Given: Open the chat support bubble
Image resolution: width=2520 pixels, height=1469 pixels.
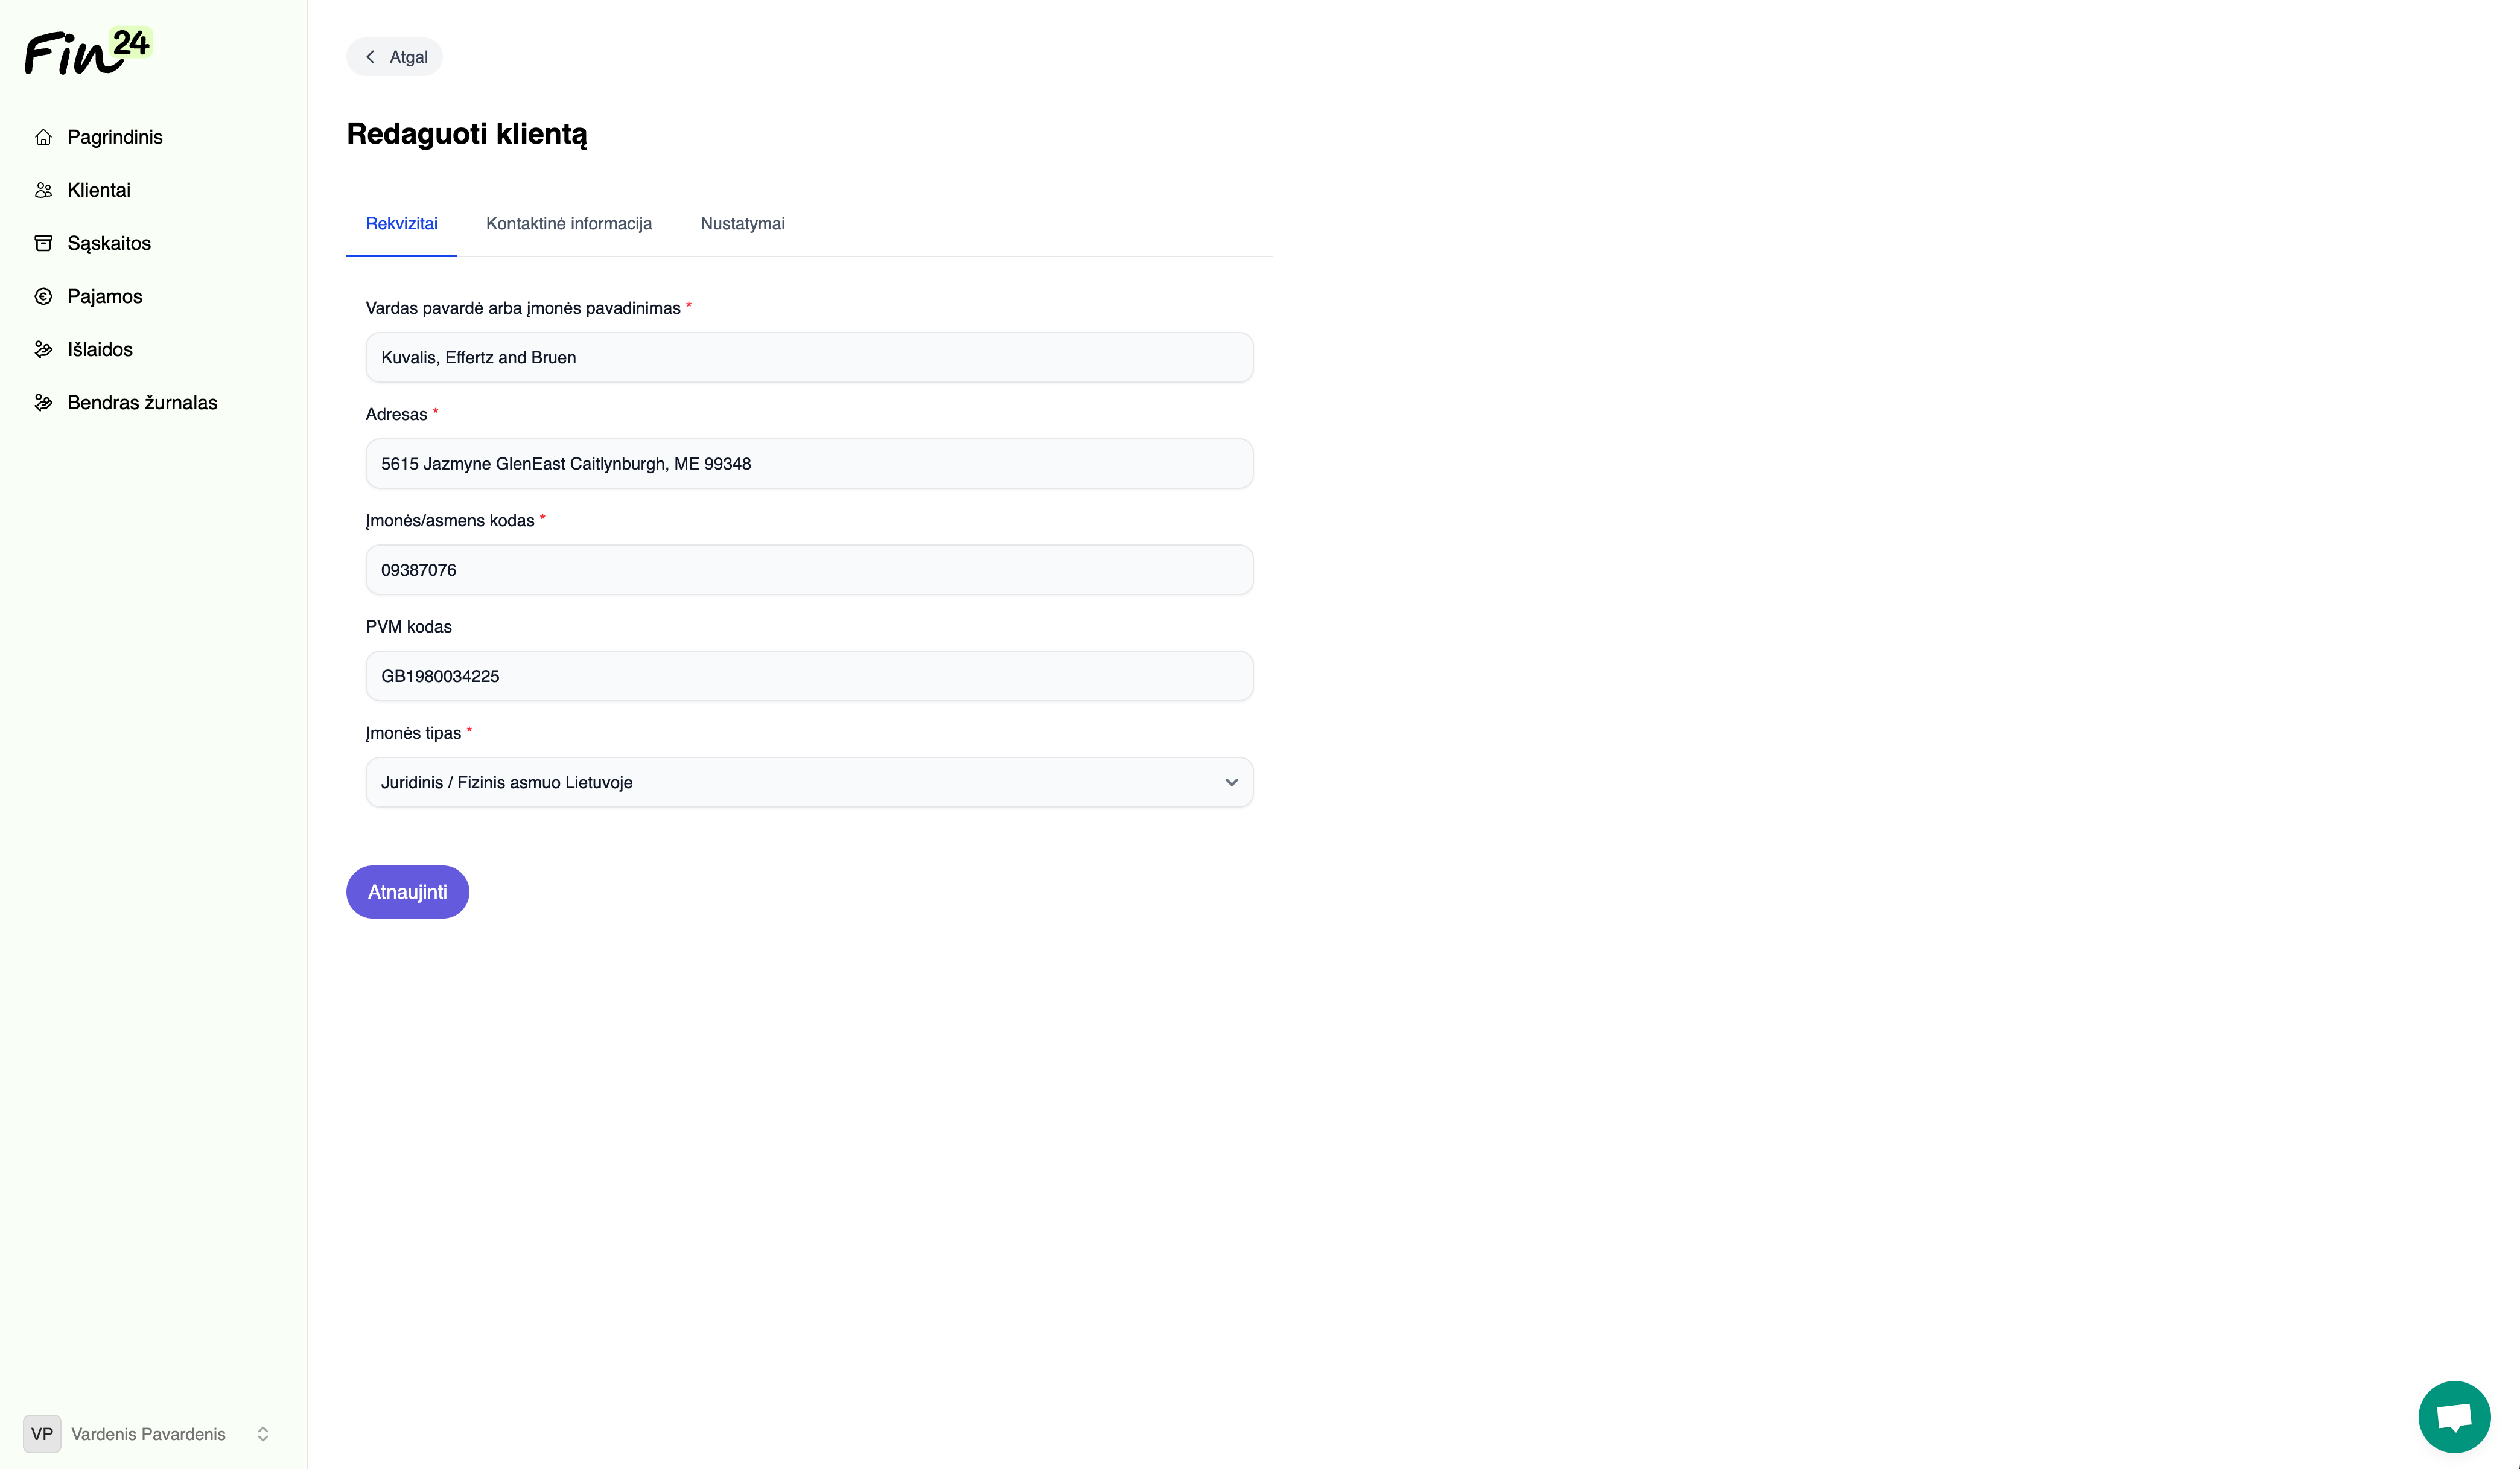Looking at the screenshot, I should click(x=2453, y=1416).
